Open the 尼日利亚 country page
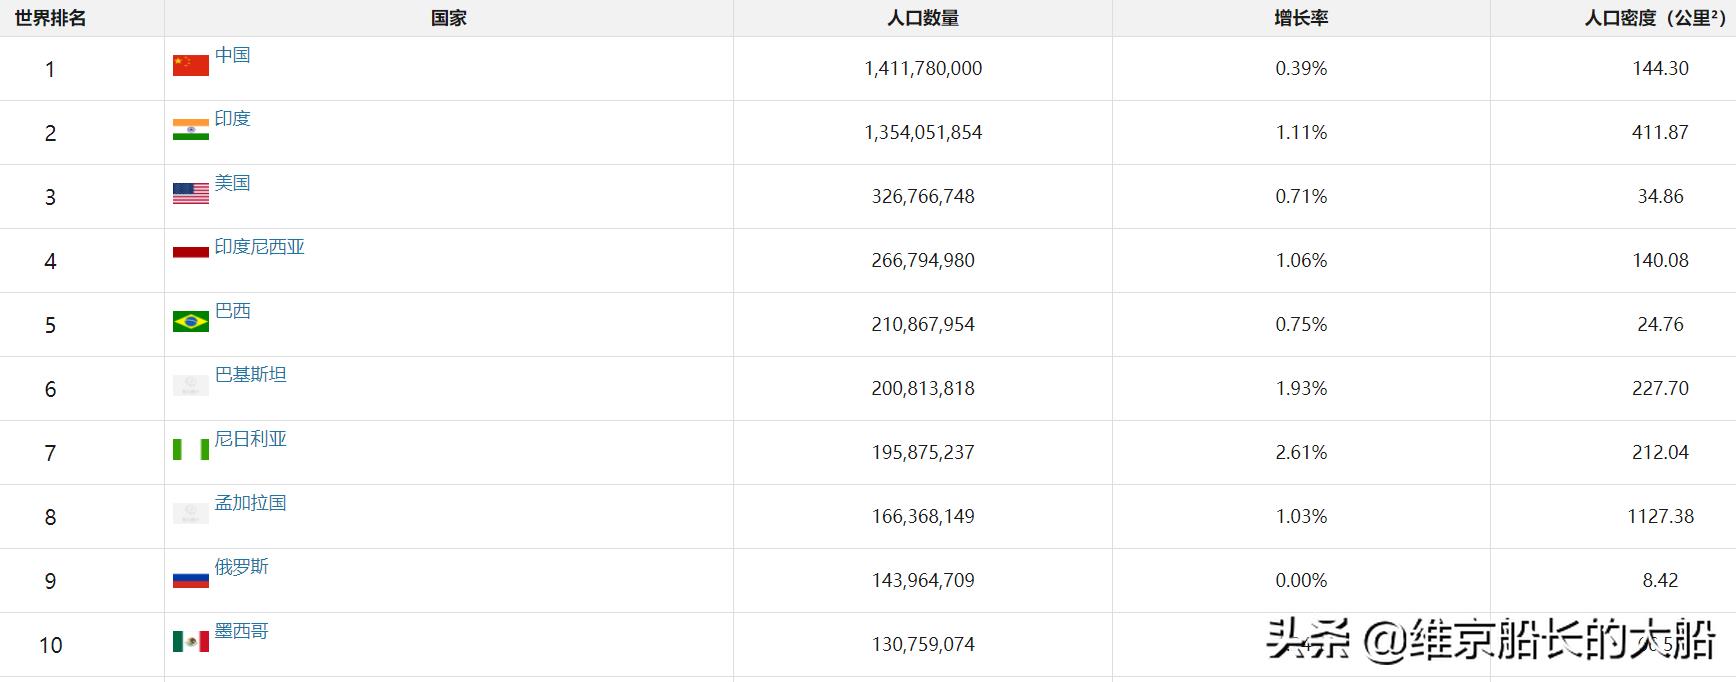 (251, 439)
